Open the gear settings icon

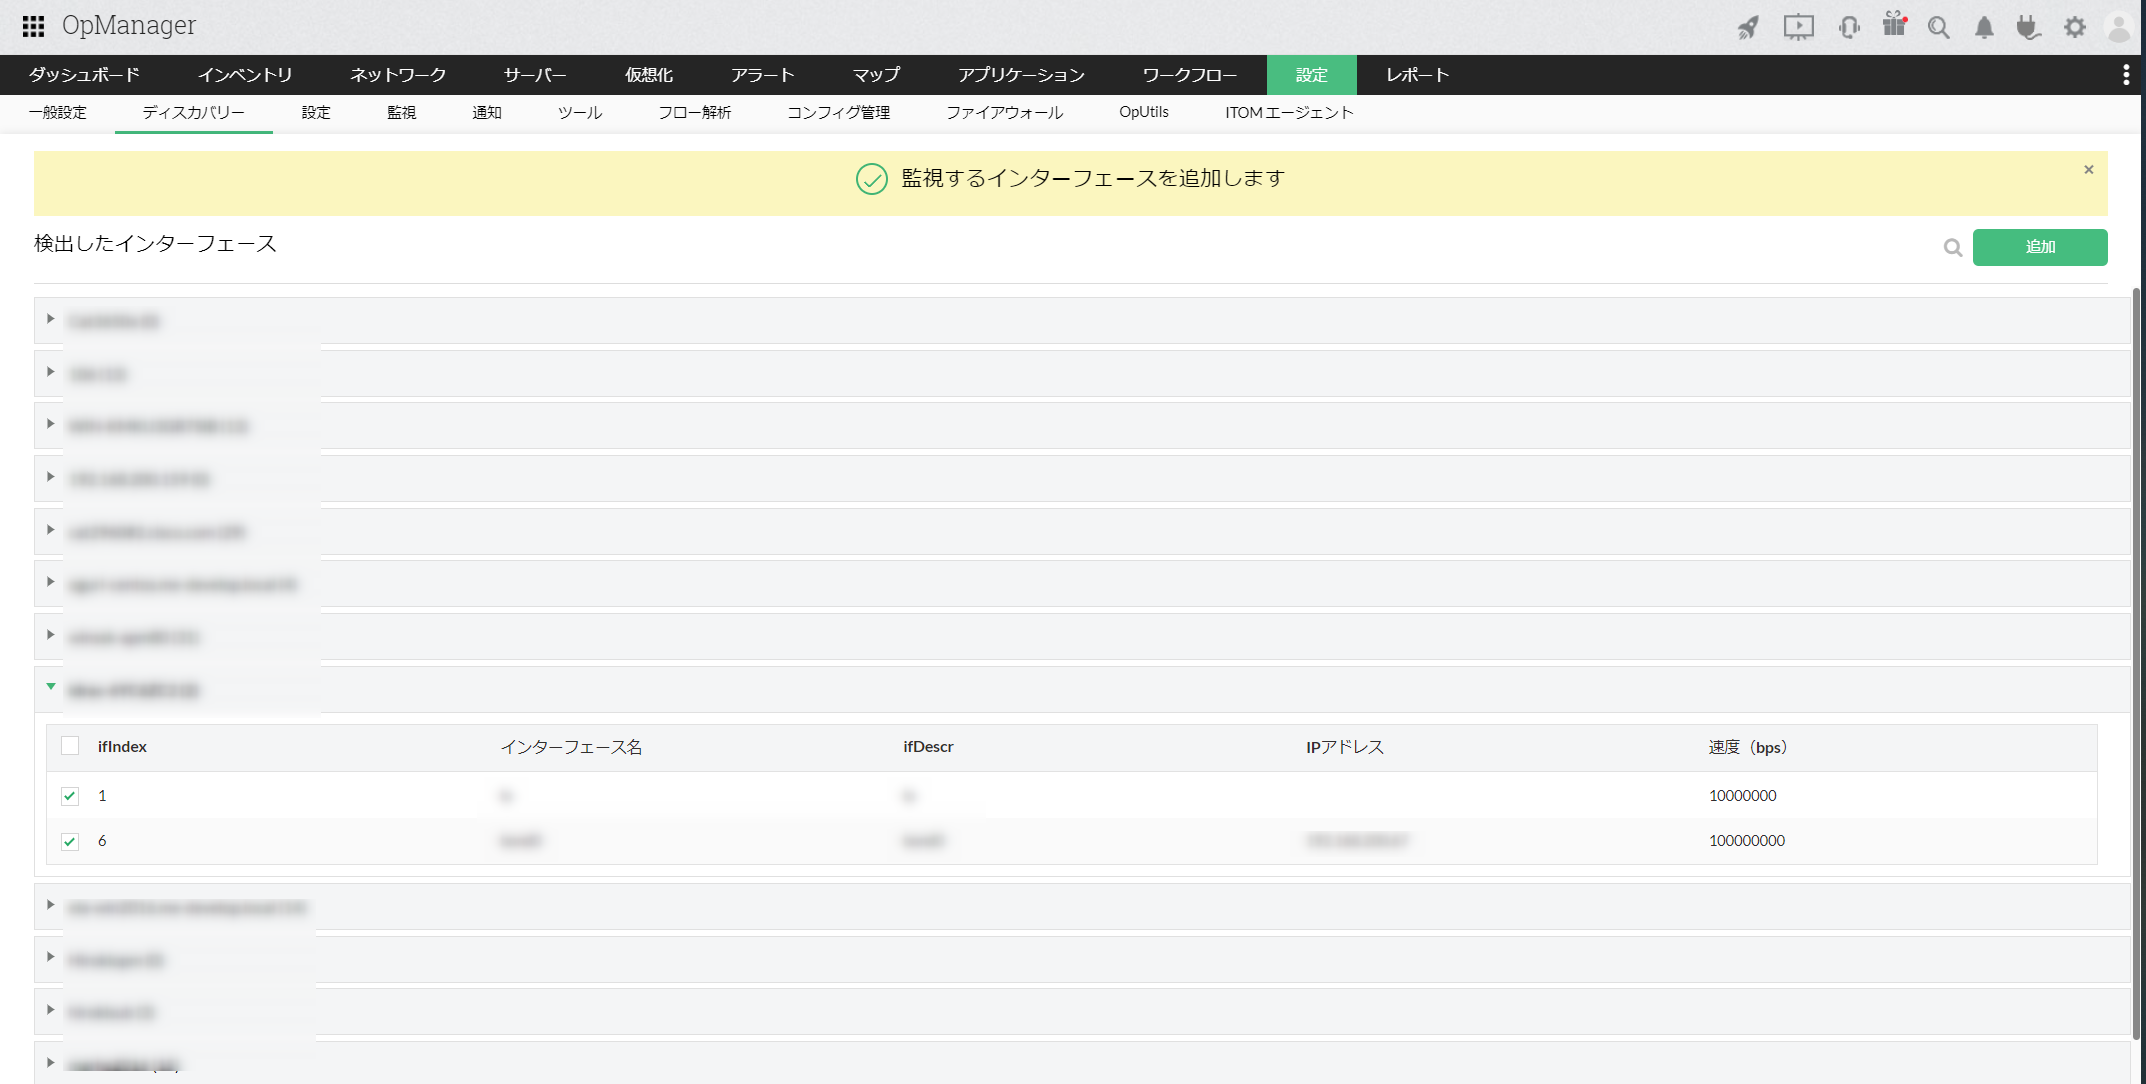(x=2075, y=27)
